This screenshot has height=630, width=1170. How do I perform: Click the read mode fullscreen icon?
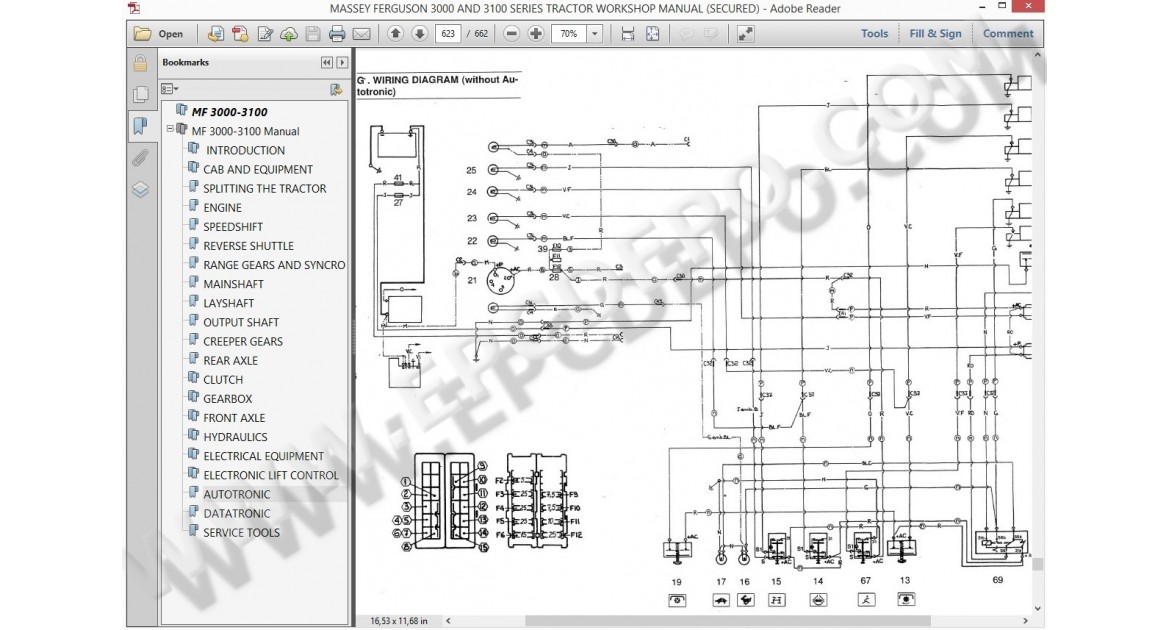745,34
